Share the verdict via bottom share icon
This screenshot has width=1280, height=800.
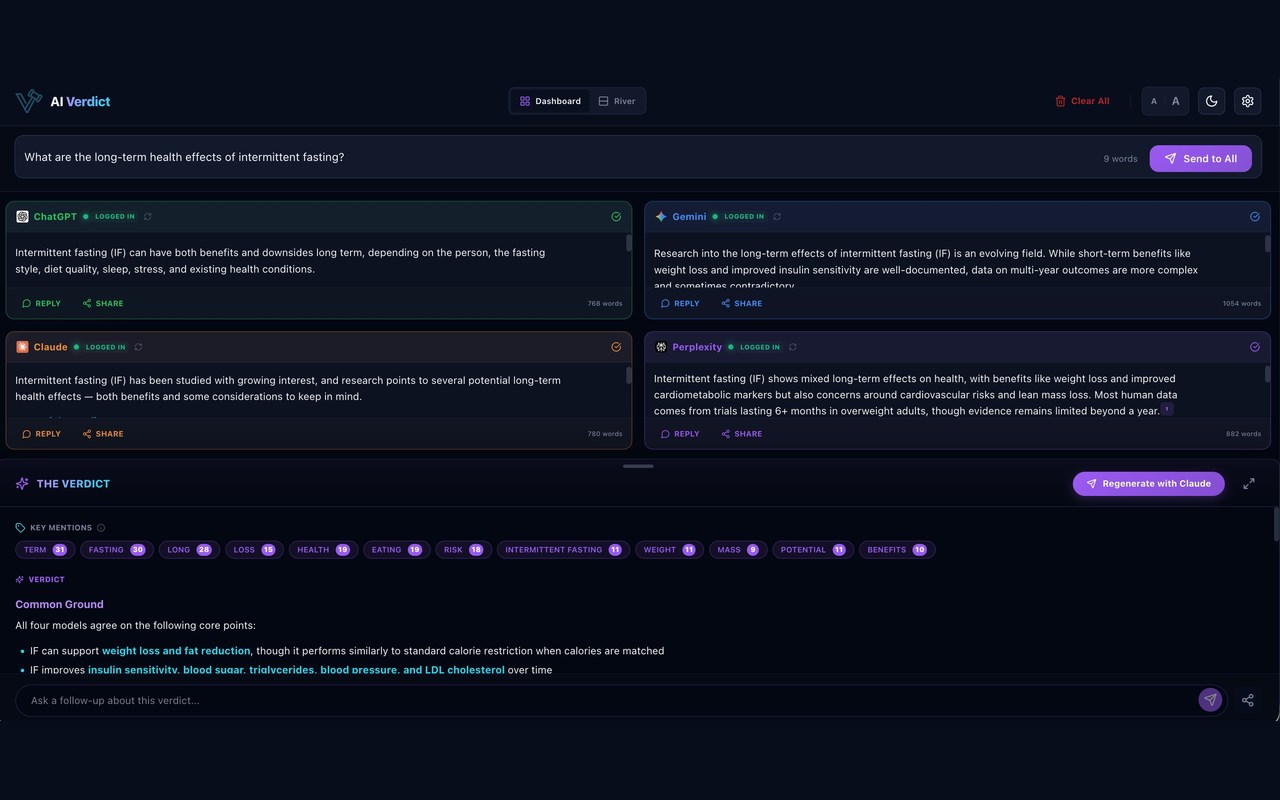pos(1247,700)
